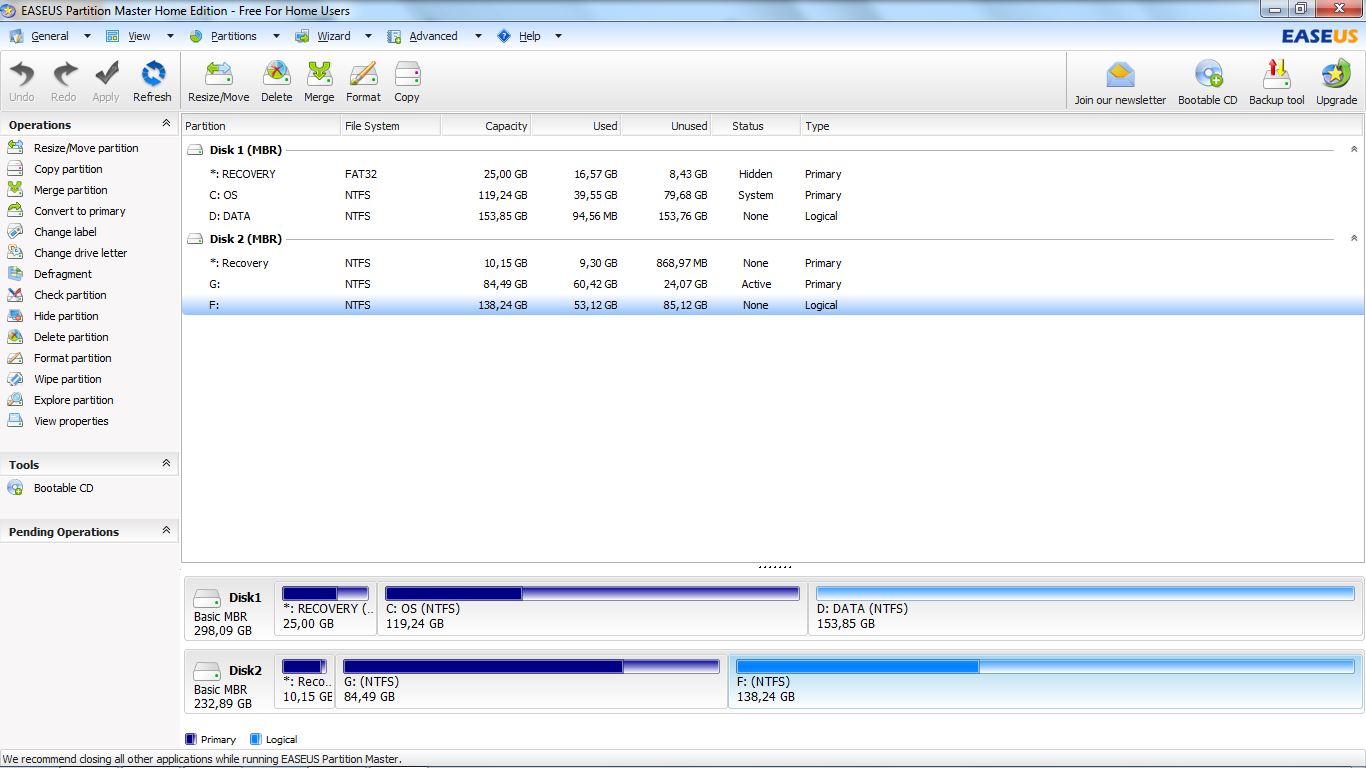Collapse the Tools panel
Screen dimensions: 1366x768
166,464
